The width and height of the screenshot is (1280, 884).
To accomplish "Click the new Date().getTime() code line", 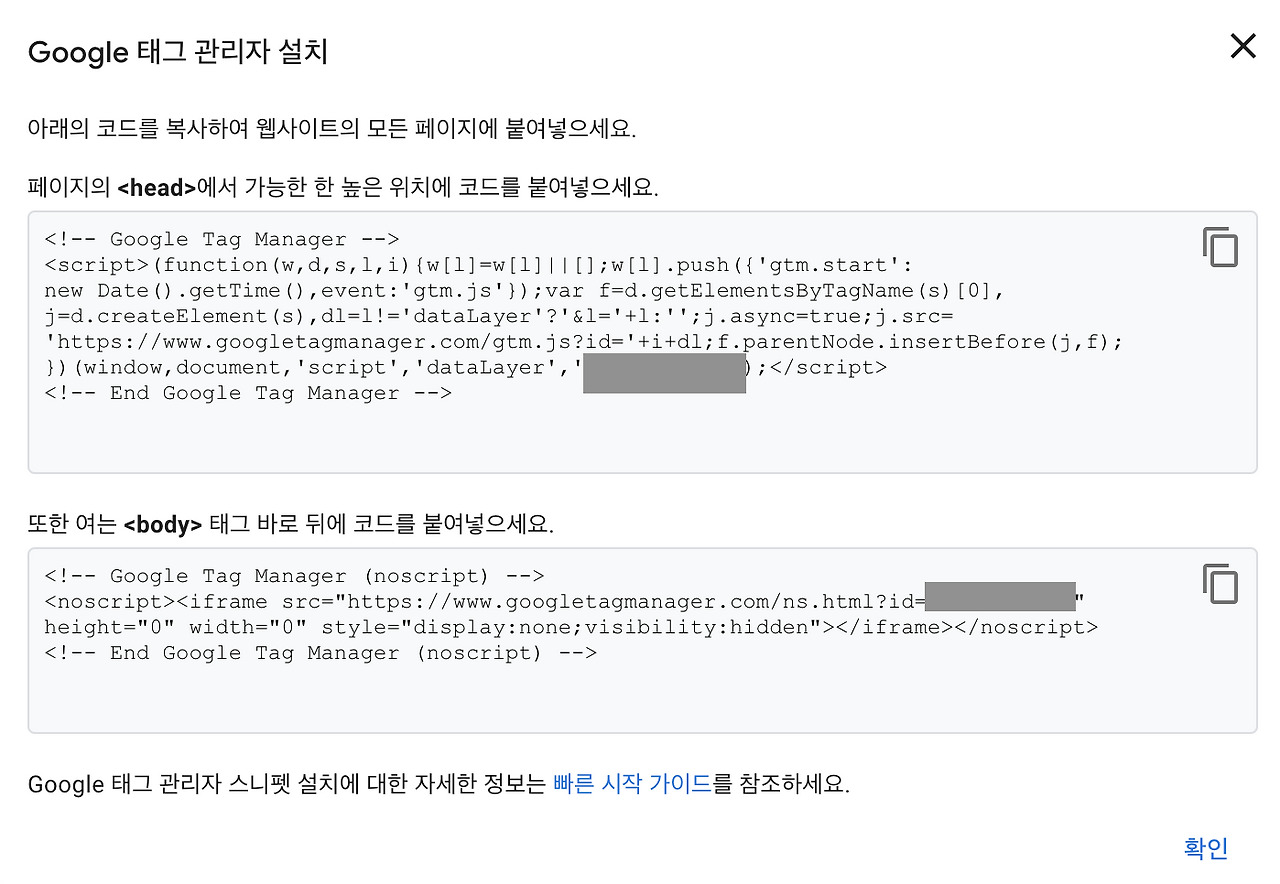I will pyautogui.click(x=524, y=291).
